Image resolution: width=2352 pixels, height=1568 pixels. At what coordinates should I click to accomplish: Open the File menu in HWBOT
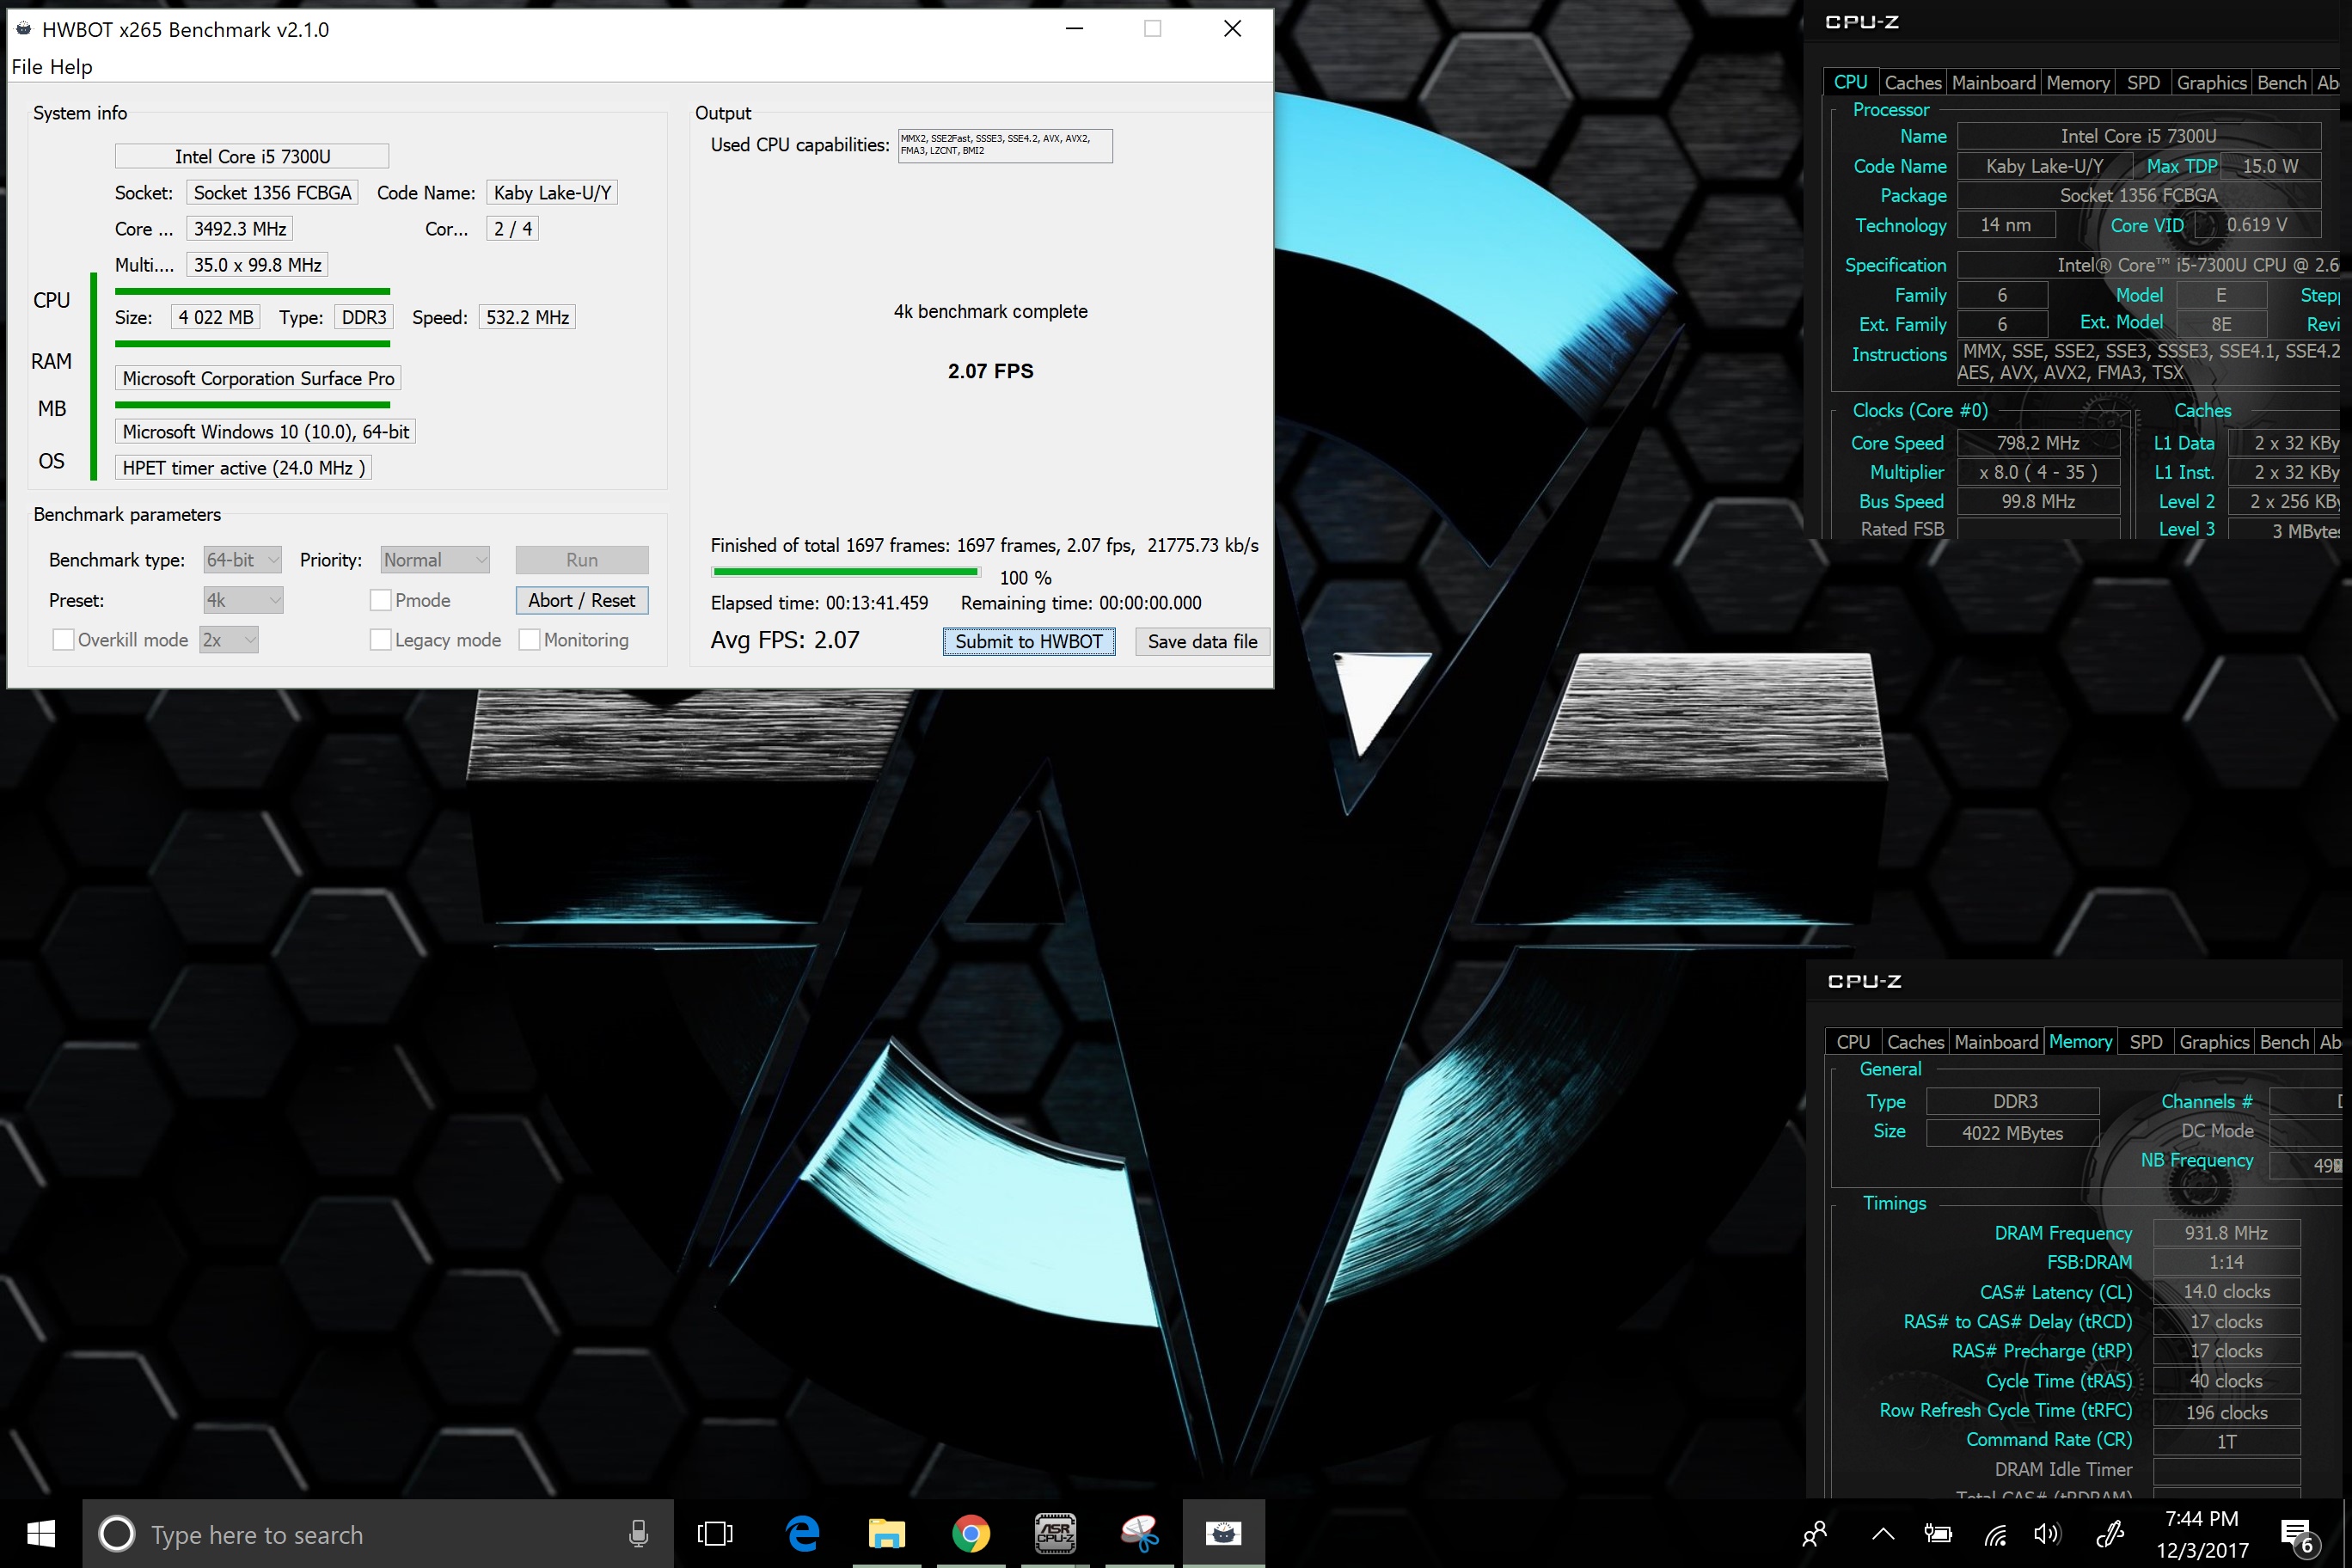27,67
